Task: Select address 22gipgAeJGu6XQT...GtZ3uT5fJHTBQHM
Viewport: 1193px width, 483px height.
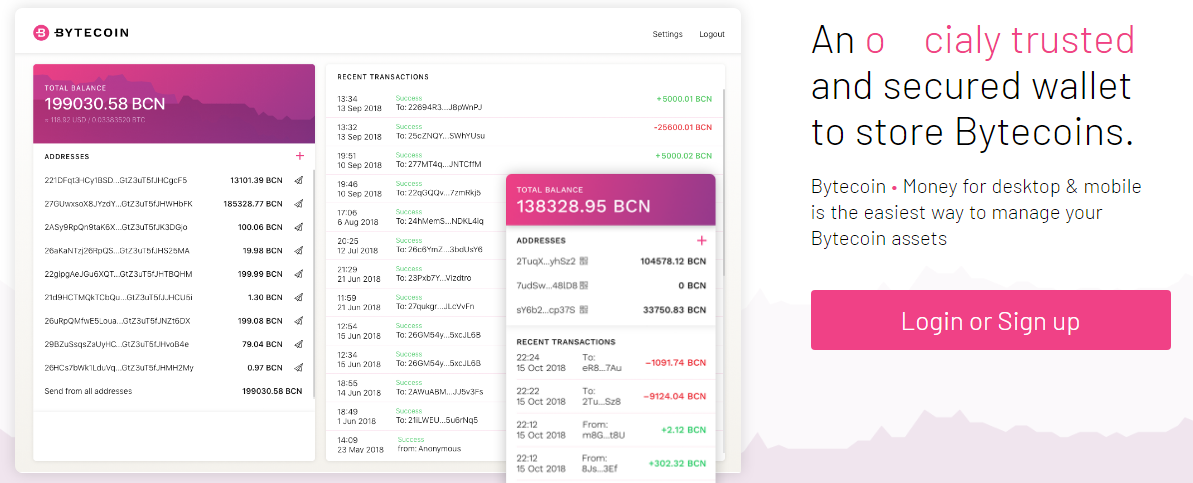Action: point(118,274)
